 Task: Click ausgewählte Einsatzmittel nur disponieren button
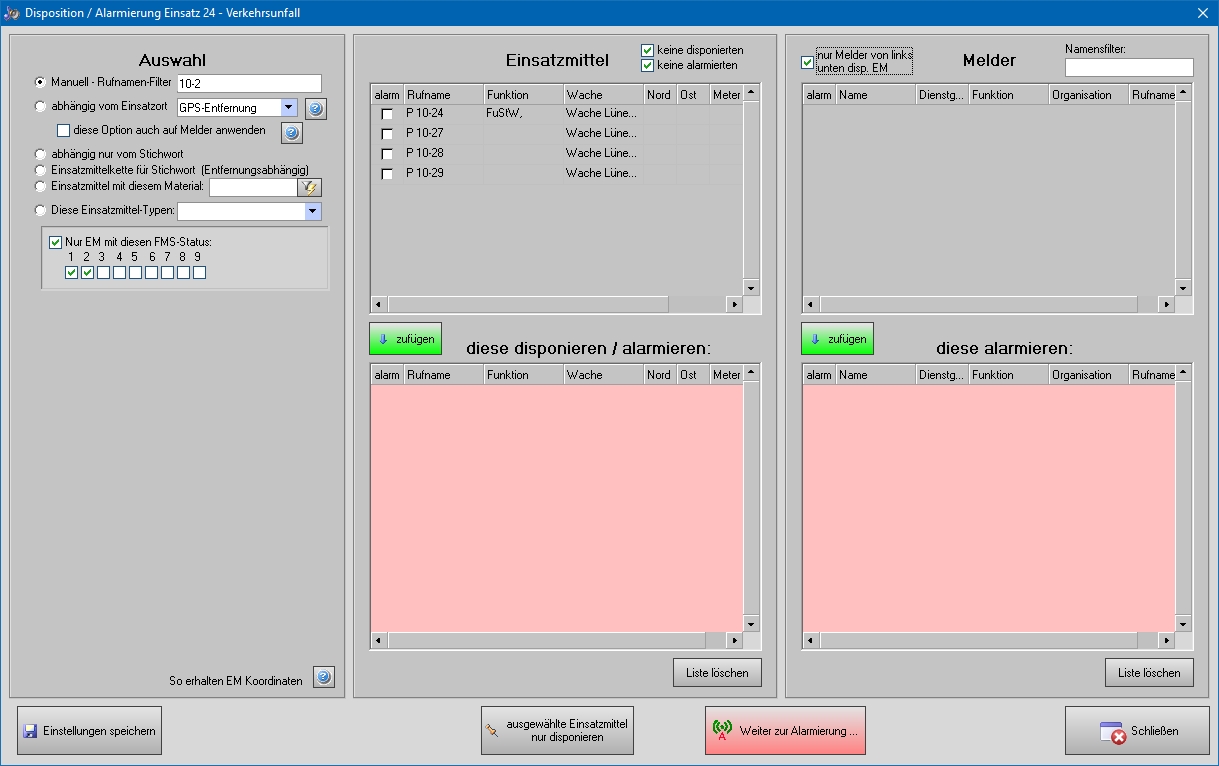click(x=557, y=731)
